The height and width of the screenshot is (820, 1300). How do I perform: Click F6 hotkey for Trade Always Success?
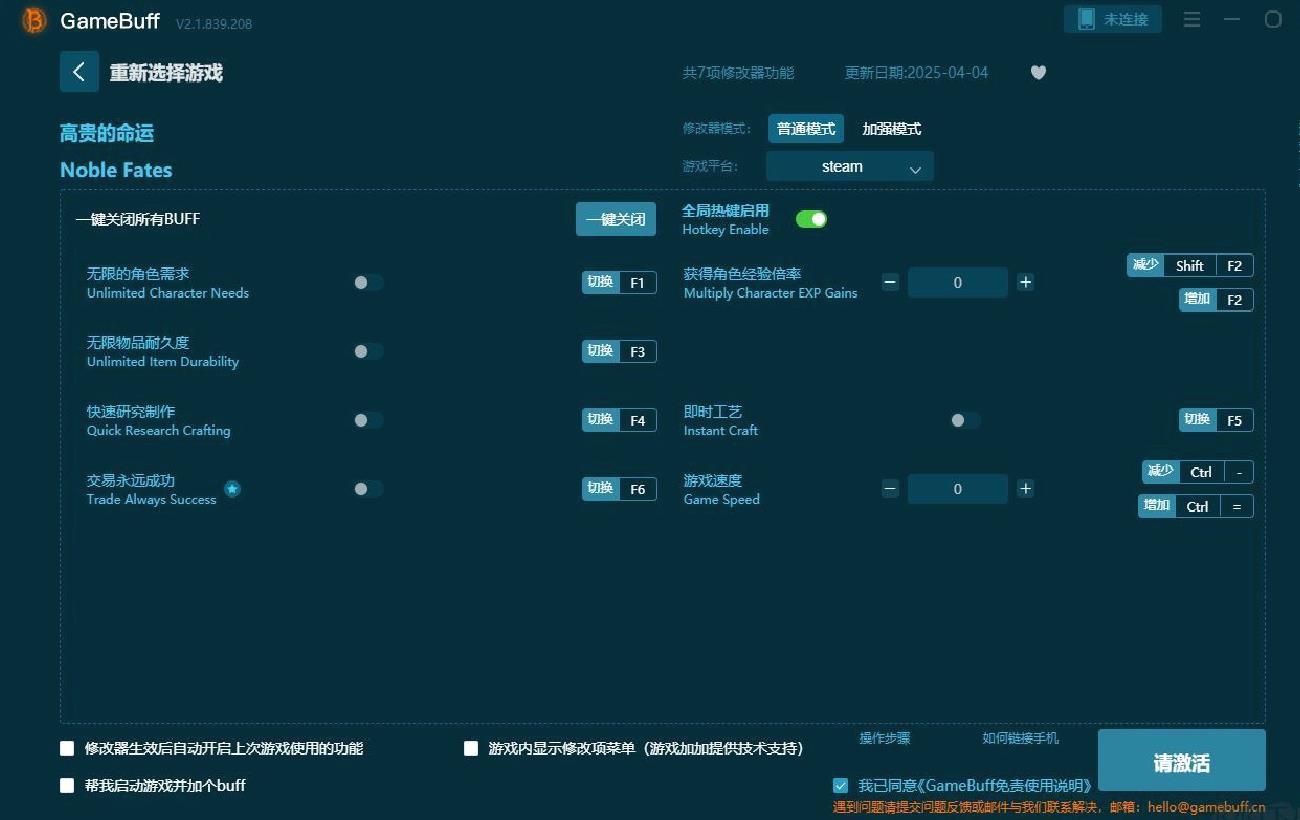click(619, 489)
